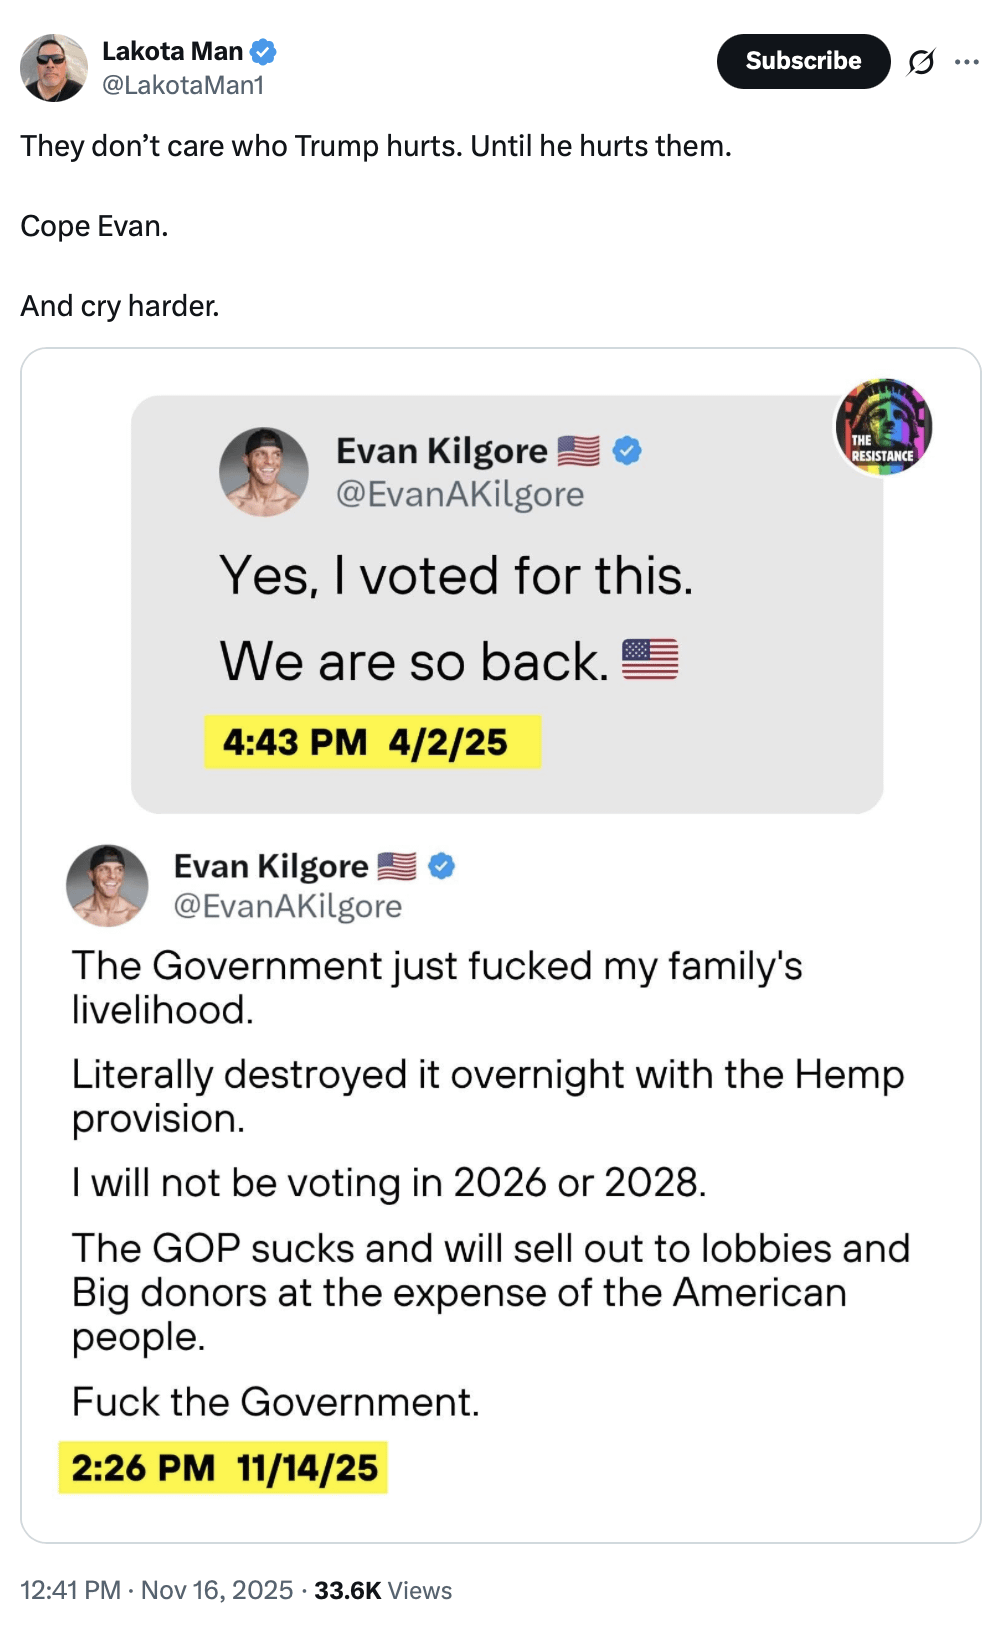This screenshot has width=1000, height=1630.
Task: Click Evan Kilgore's avatar in the gray card
Action: [x=264, y=472]
